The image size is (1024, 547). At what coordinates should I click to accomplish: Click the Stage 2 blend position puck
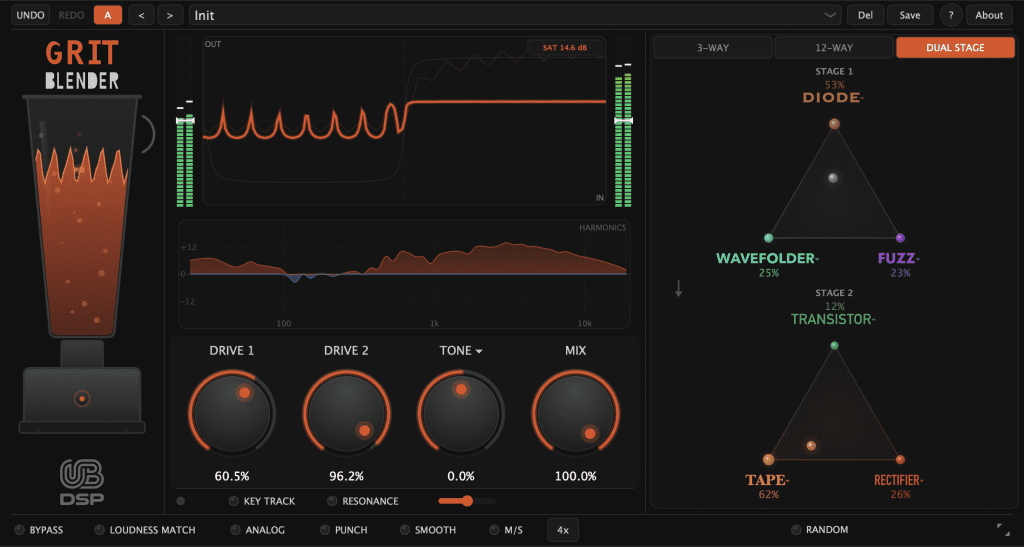tap(811, 446)
